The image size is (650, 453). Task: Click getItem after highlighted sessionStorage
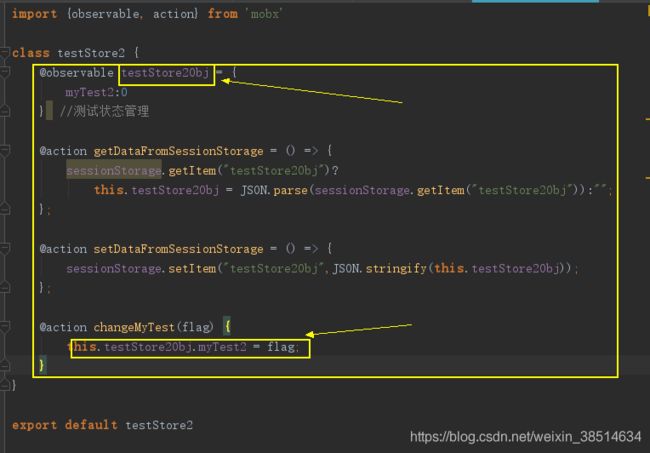[192, 170]
